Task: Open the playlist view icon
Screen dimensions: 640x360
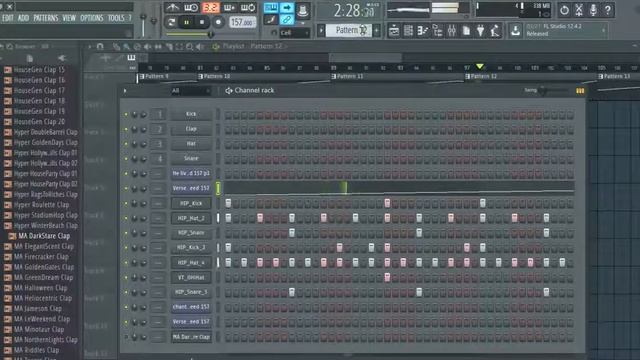Action: tap(393, 31)
